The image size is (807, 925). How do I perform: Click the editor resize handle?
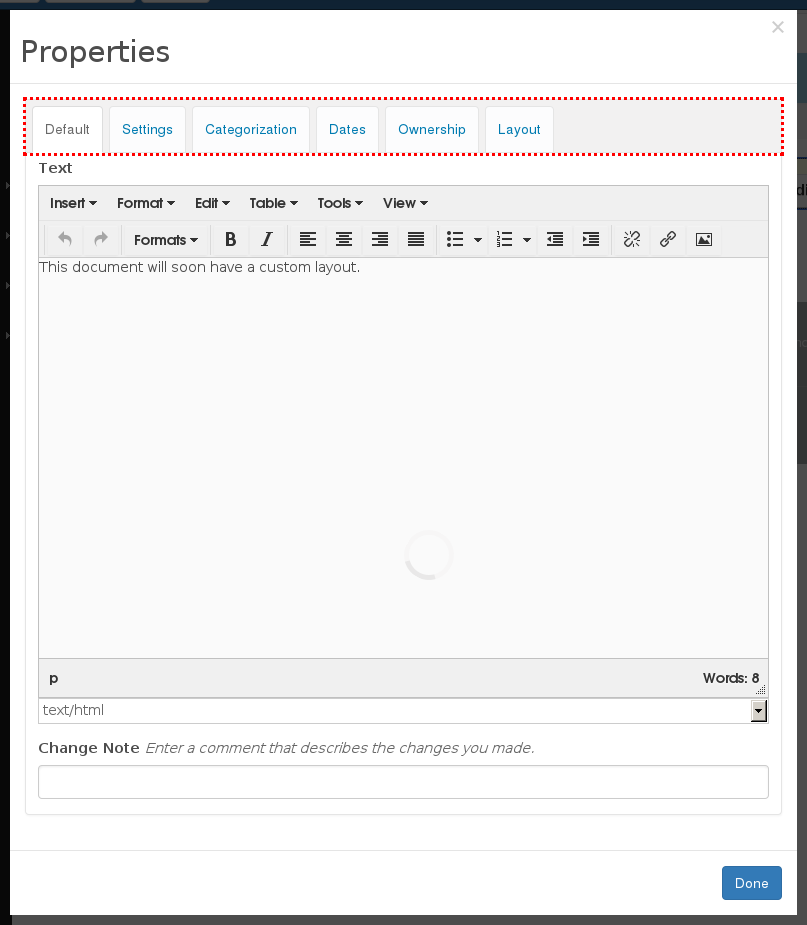762,690
